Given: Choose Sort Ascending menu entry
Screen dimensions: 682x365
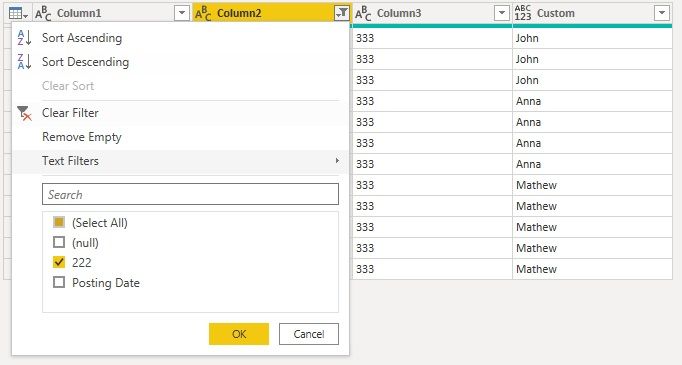Looking at the screenshot, I should [x=181, y=38].
